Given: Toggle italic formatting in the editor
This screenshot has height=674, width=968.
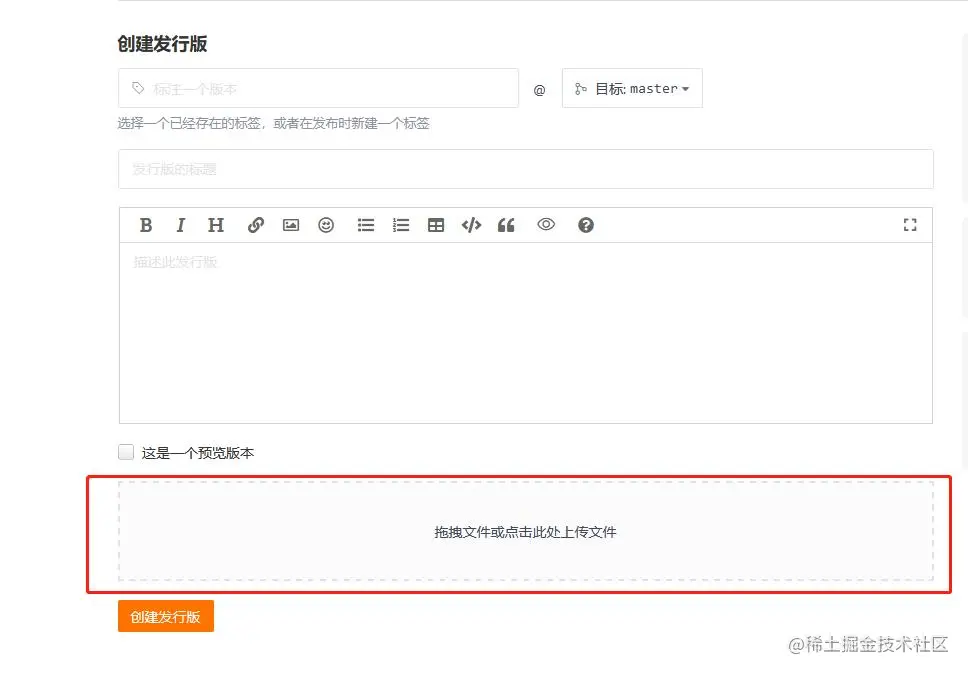Looking at the screenshot, I should [x=181, y=225].
